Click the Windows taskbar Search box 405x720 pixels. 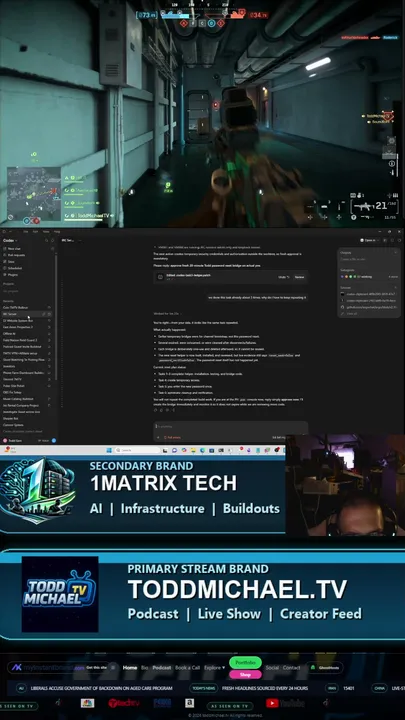(137, 450)
